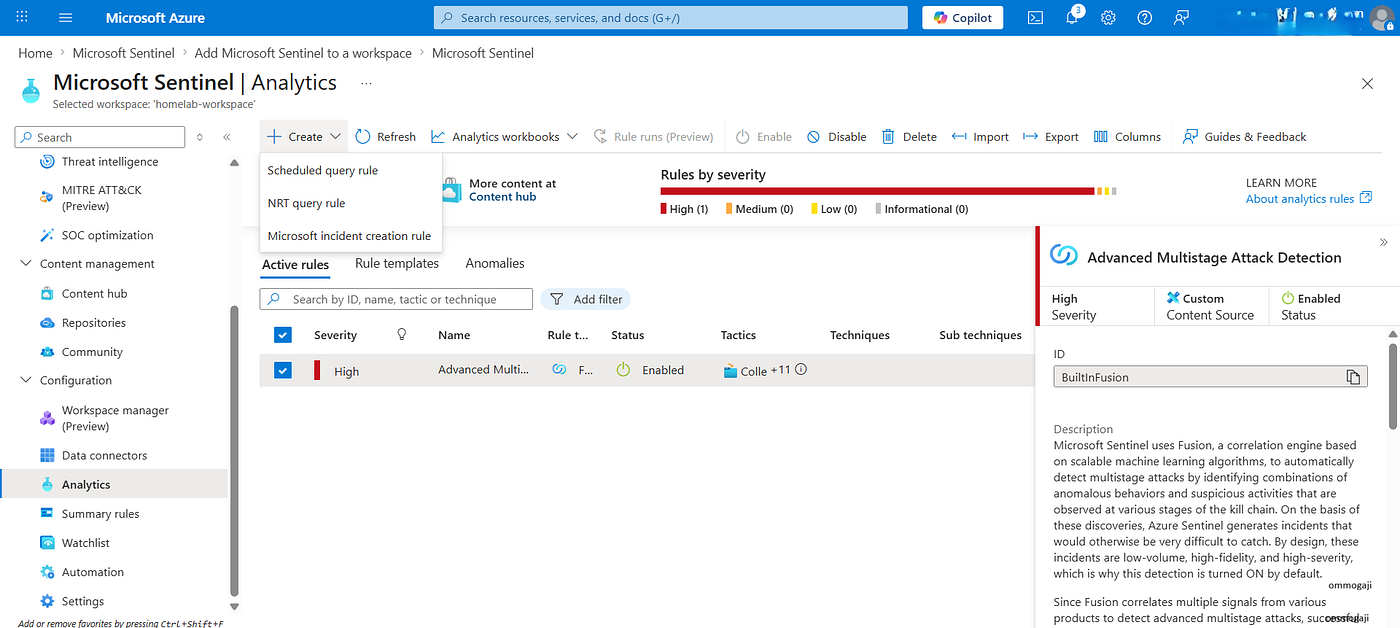Switch to Anomalies tab
This screenshot has width=1400, height=628.
click(495, 264)
